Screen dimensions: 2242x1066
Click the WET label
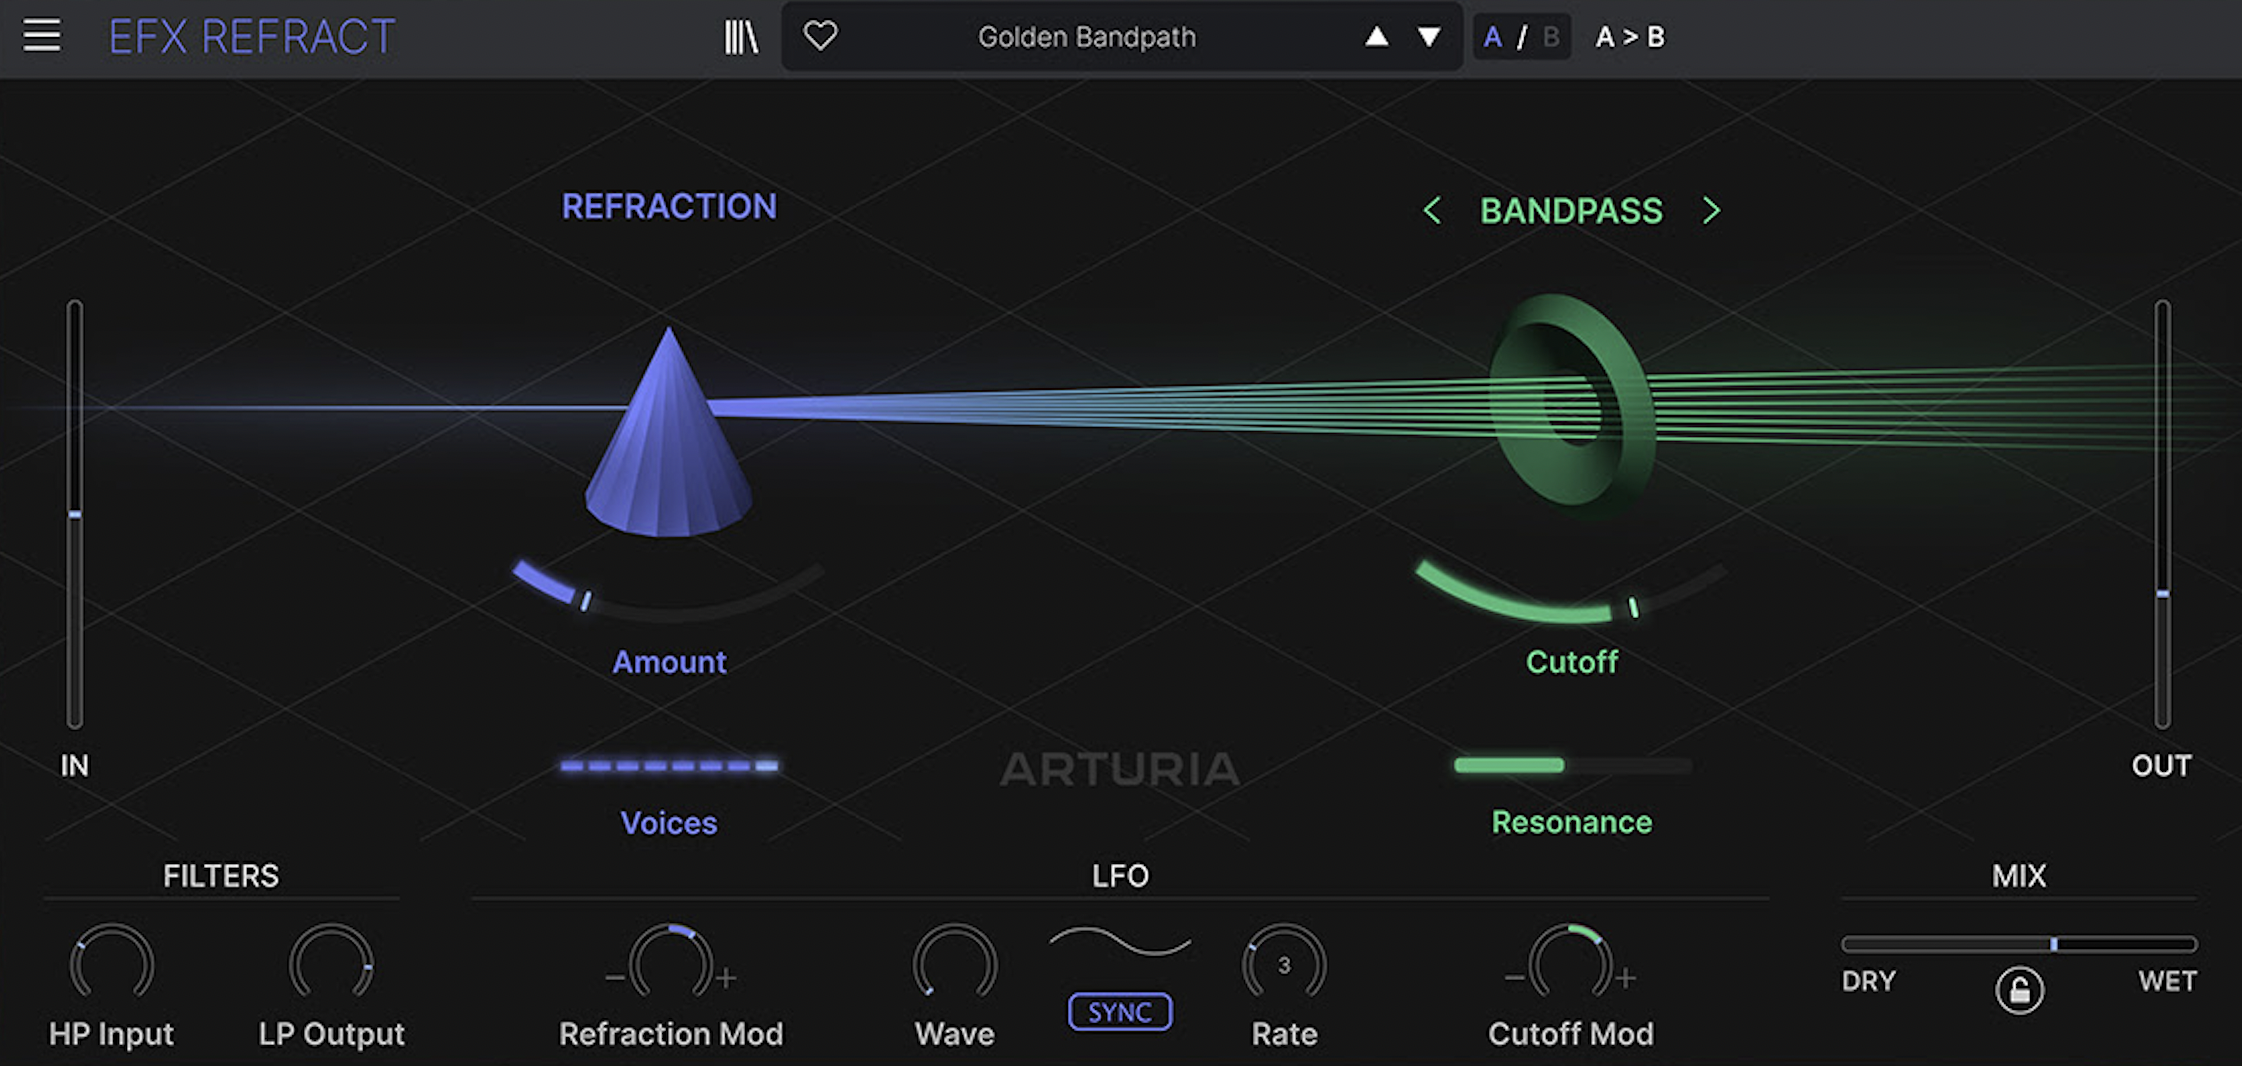pos(2168,981)
